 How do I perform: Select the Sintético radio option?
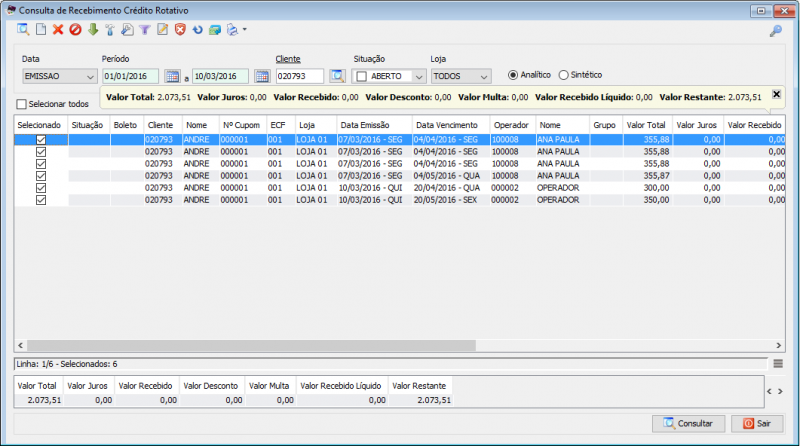563,75
